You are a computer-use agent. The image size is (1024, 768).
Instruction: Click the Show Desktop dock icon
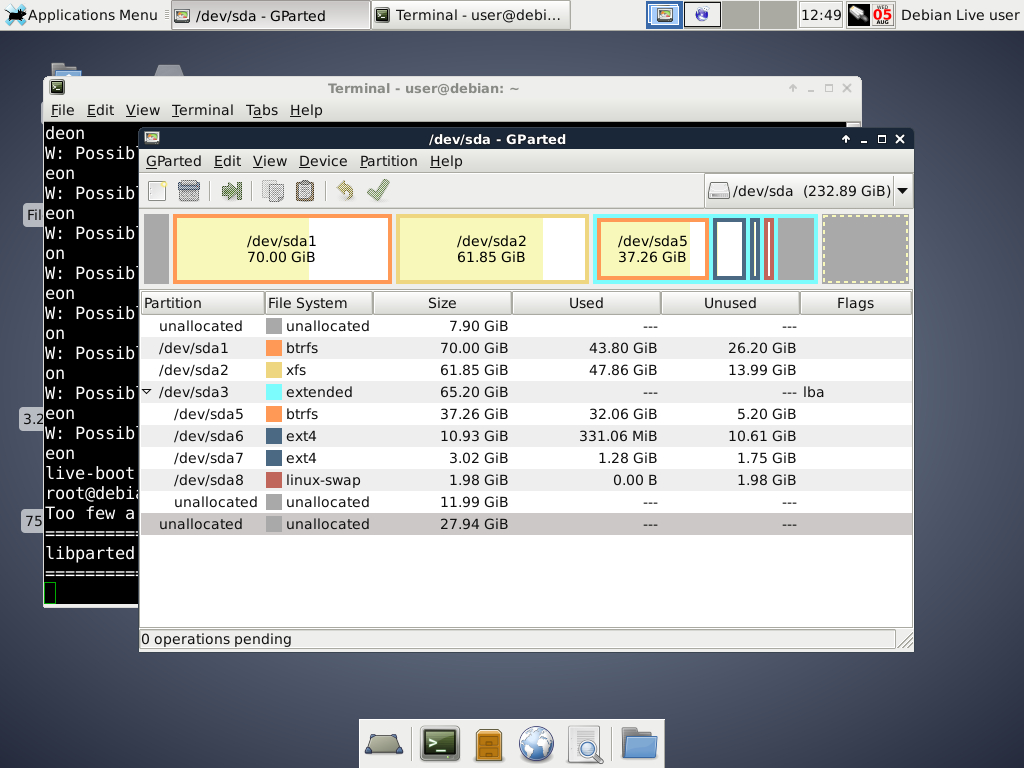click(x=384, y=744)
